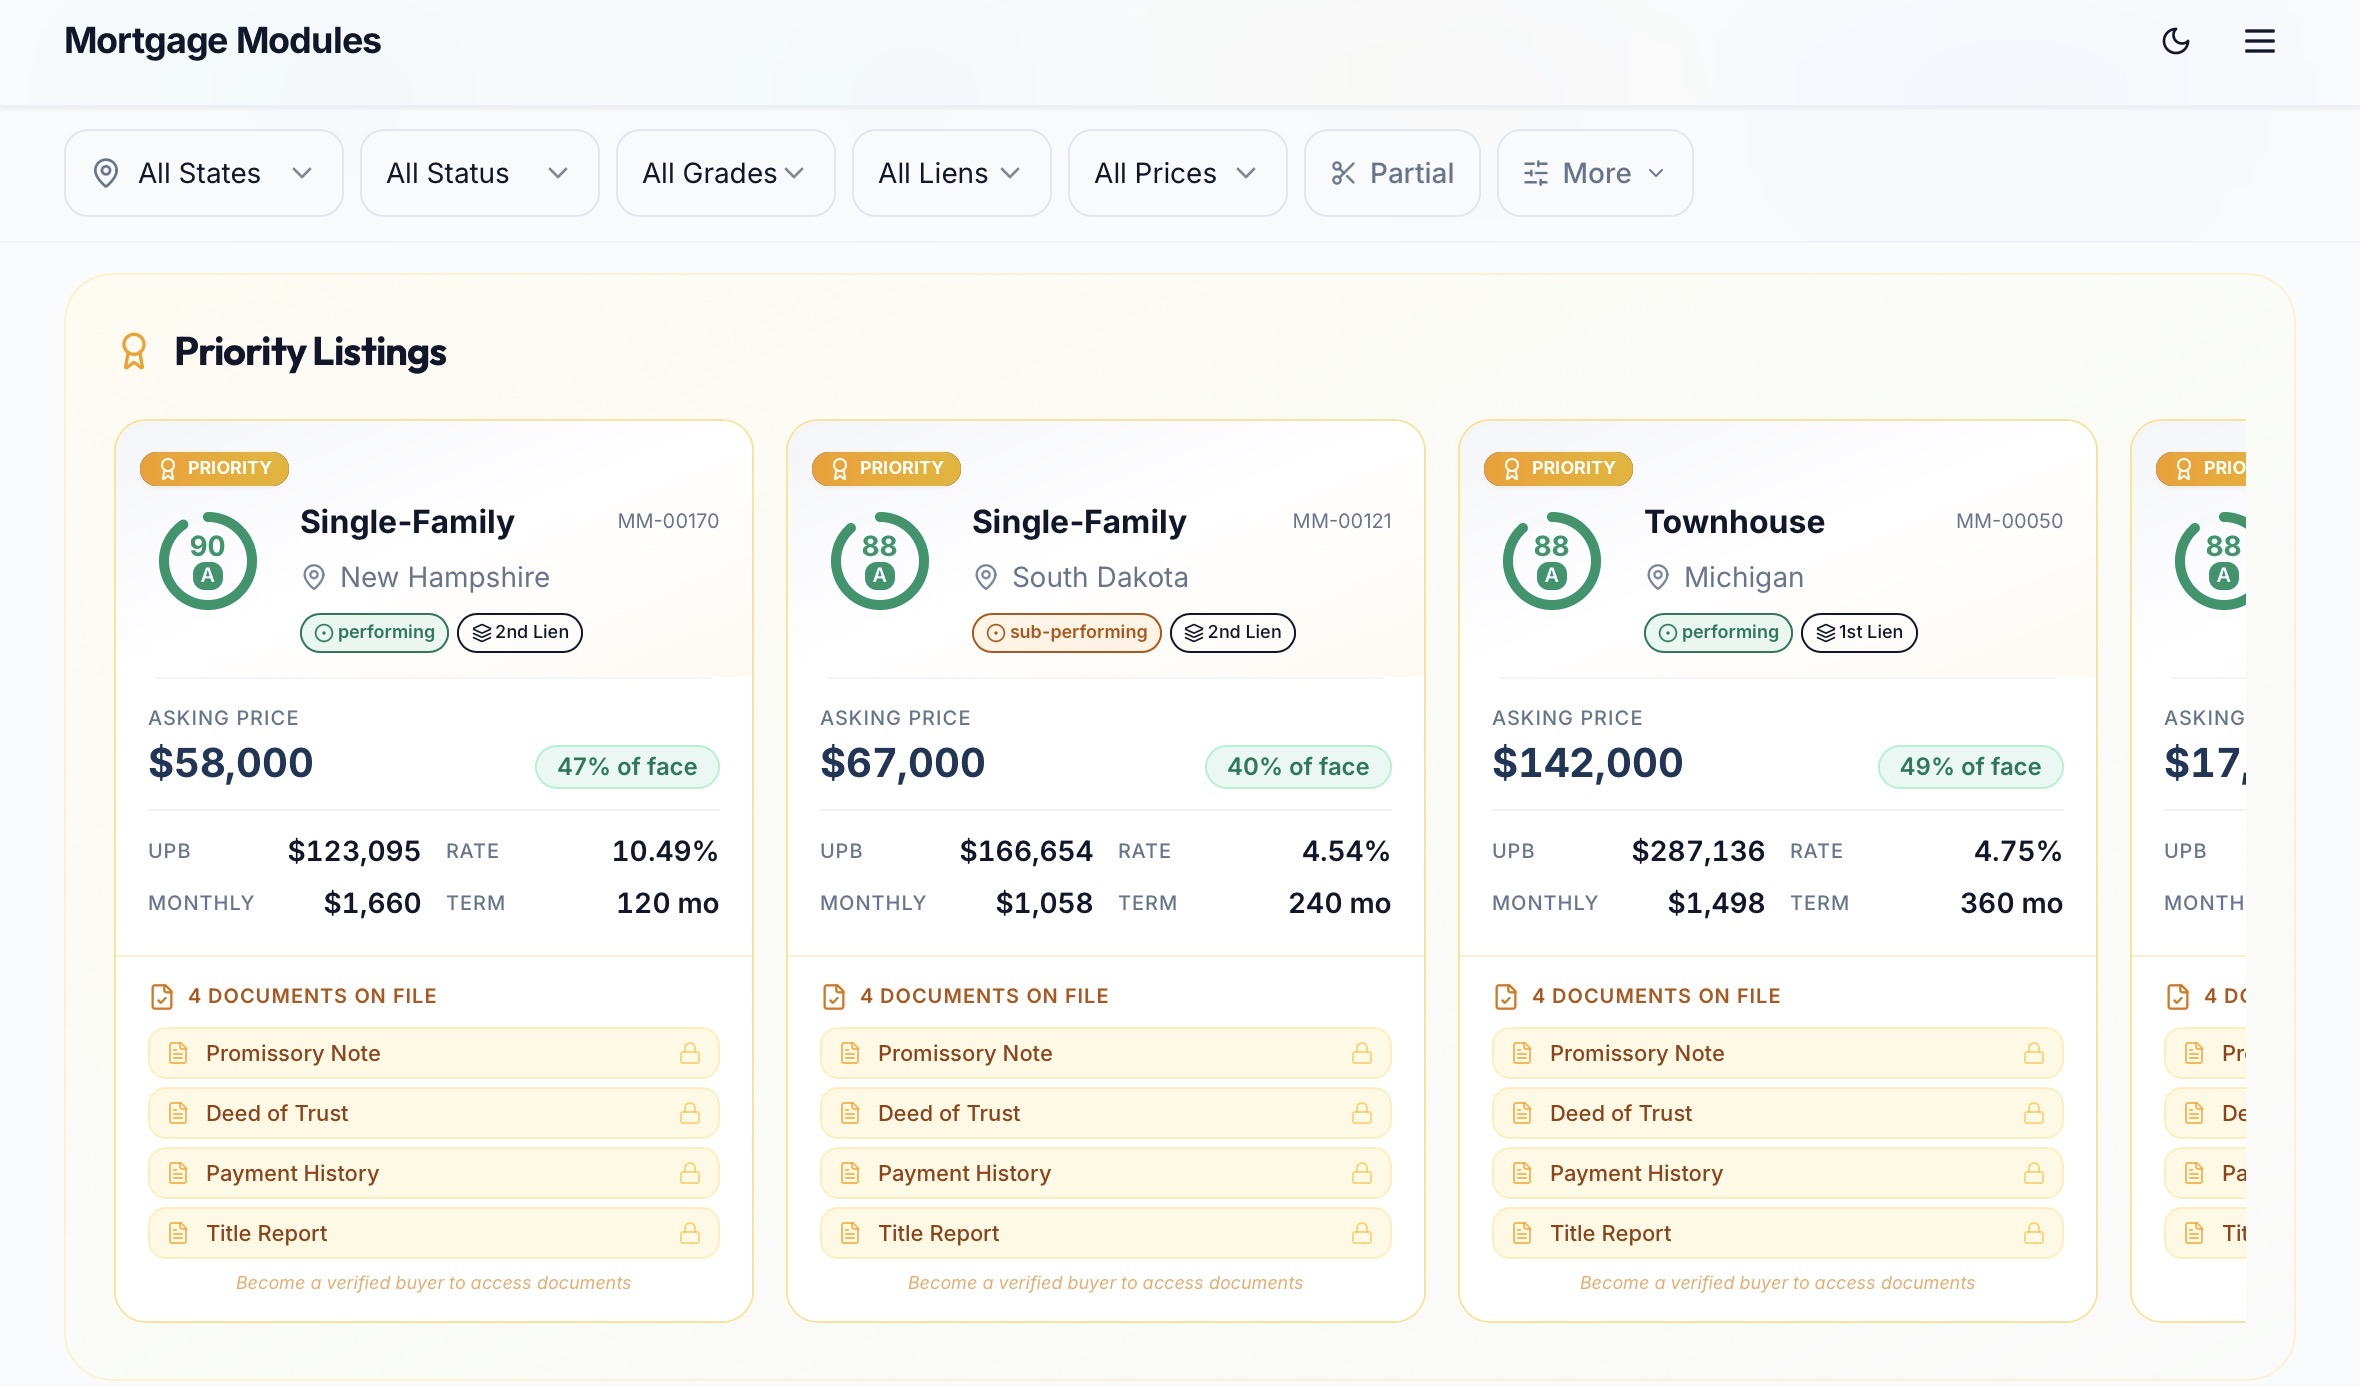The width and height of the screenshot is (2360, 1387).
Task: Click lock icon on South Dakota Title Report
Action: (x=1362, y=1233)
